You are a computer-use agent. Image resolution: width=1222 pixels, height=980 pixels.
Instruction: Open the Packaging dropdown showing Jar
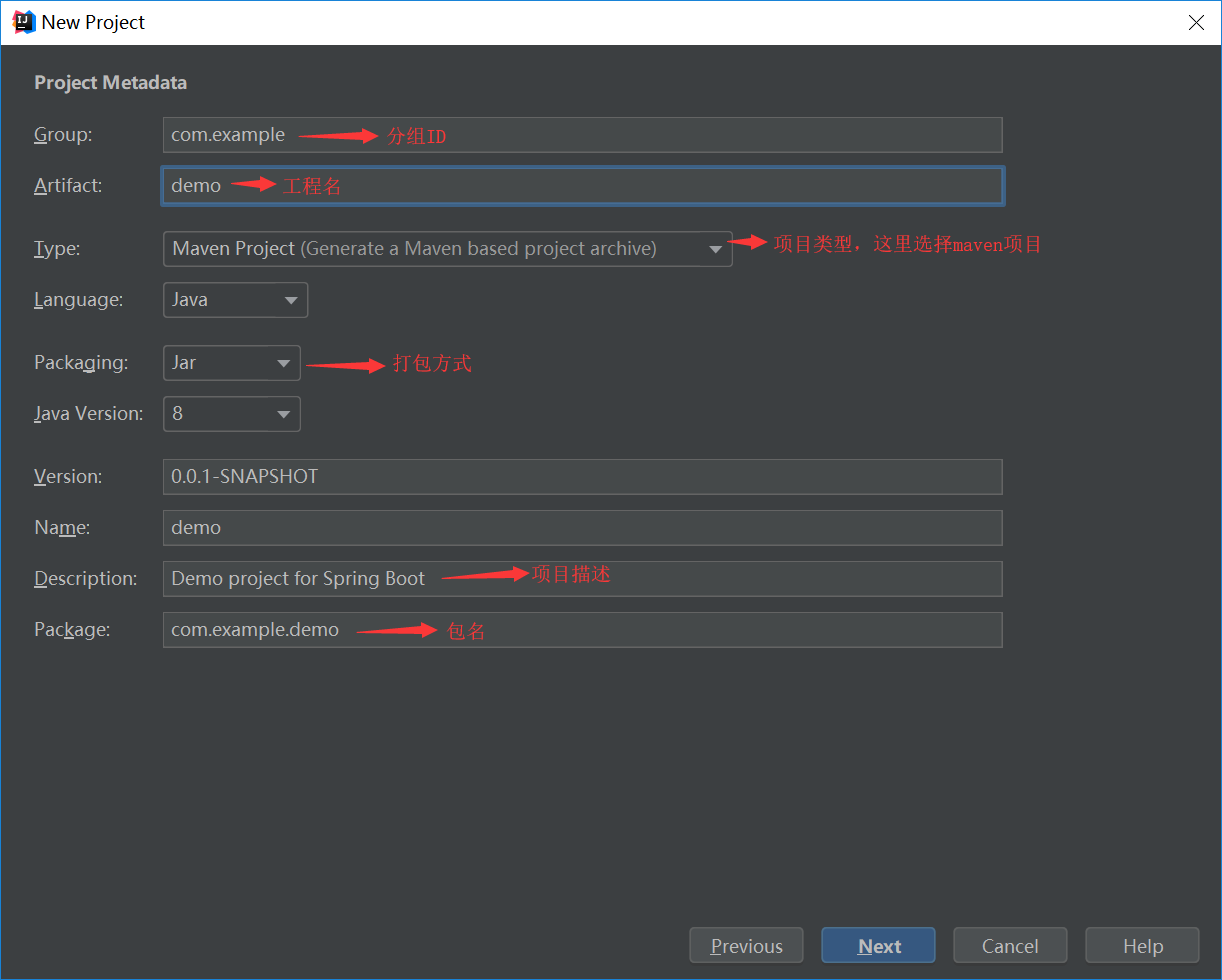tap(231, 363)
